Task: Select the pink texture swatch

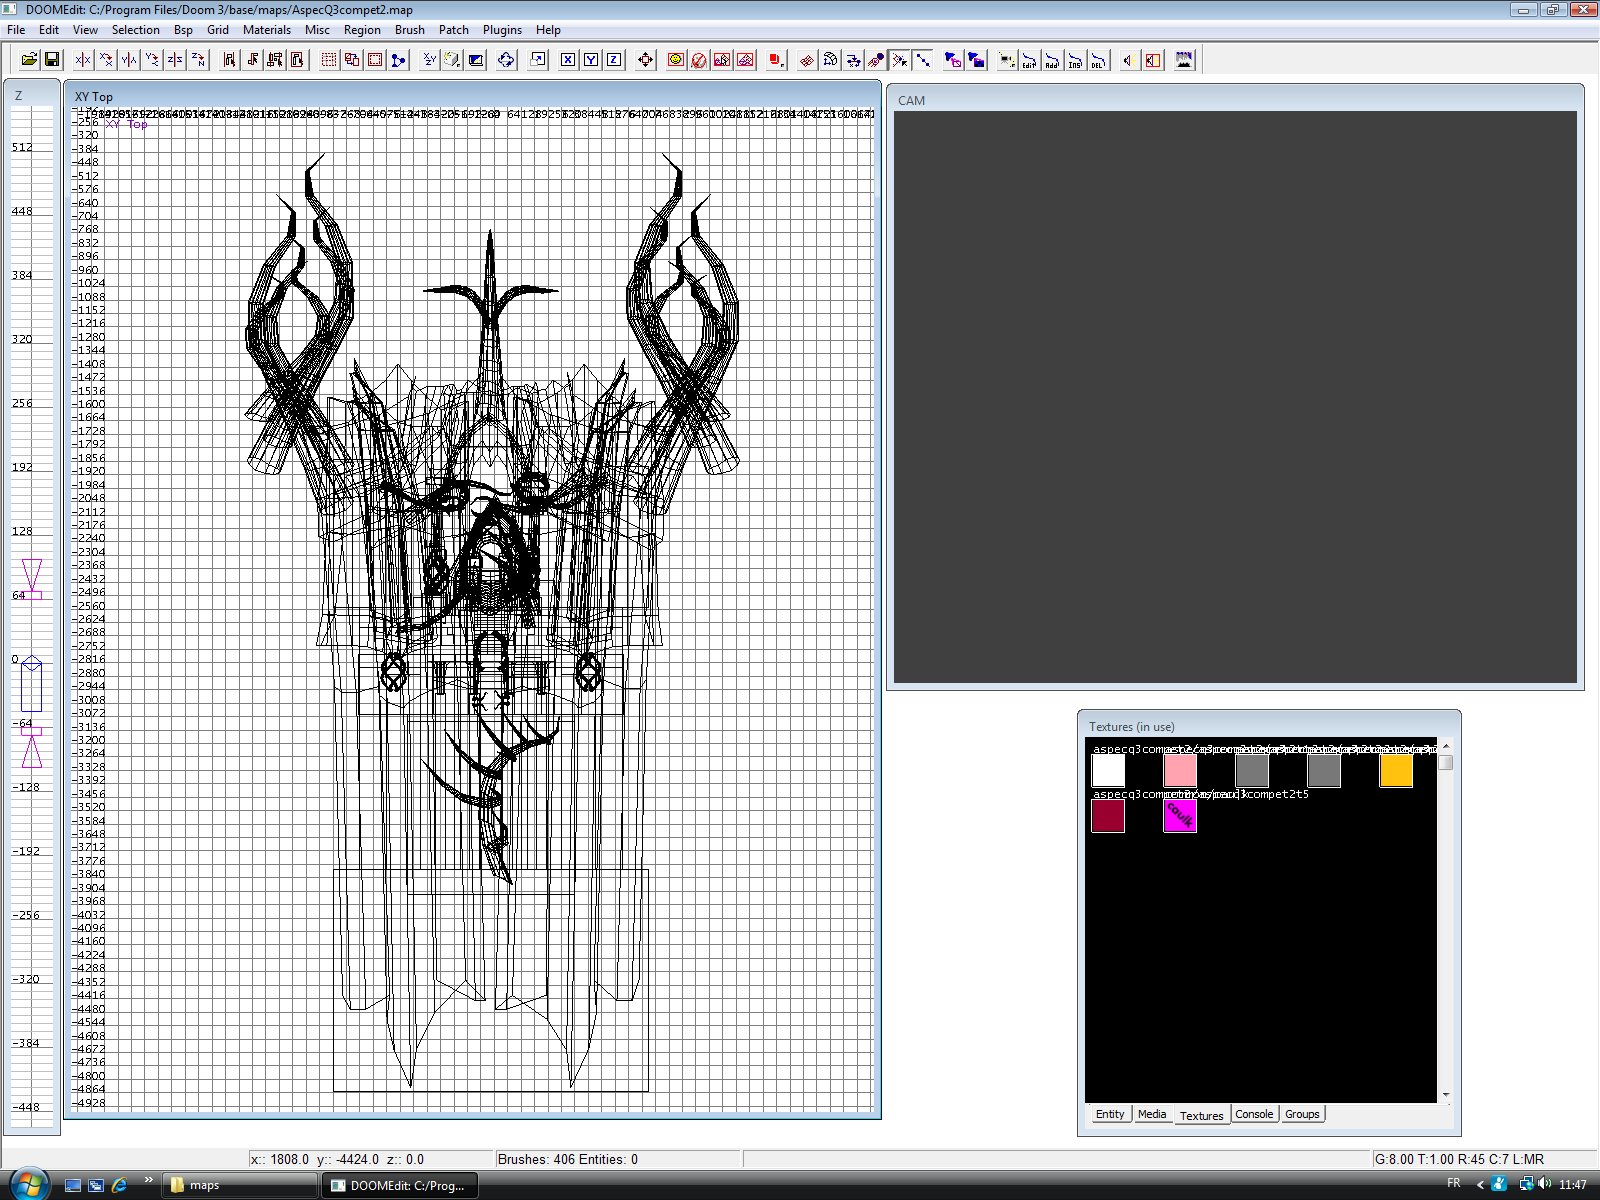Action: [1180, 771]
